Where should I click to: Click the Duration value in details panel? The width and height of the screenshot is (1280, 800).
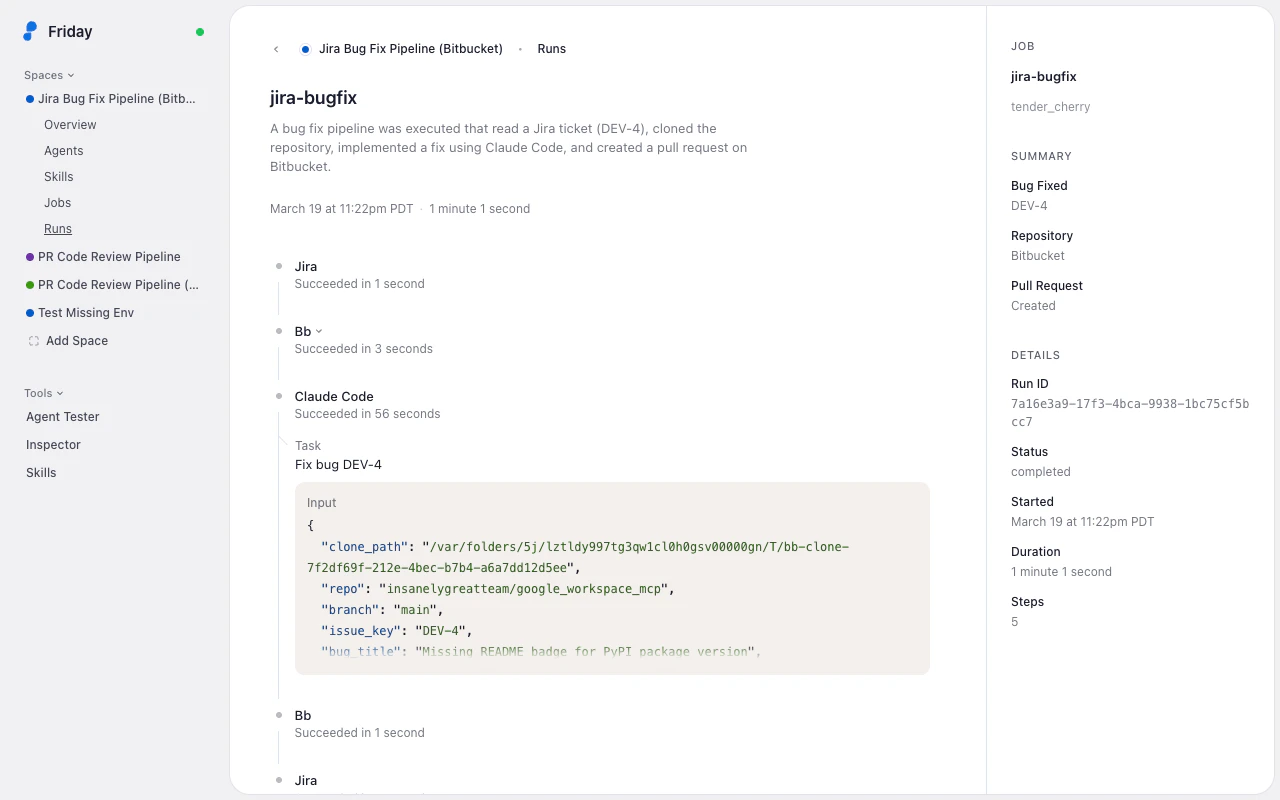click(x=1061, y=572)
